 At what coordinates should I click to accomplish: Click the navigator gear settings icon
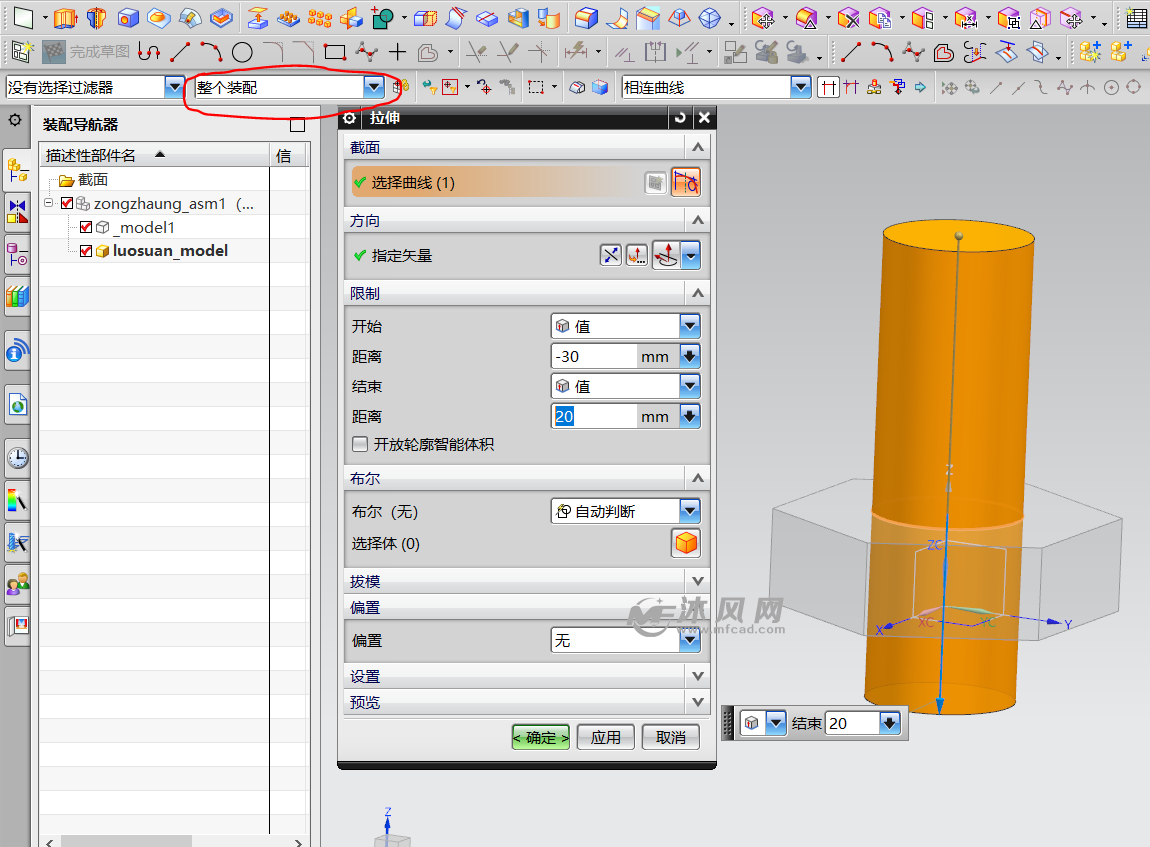point(15,120)
